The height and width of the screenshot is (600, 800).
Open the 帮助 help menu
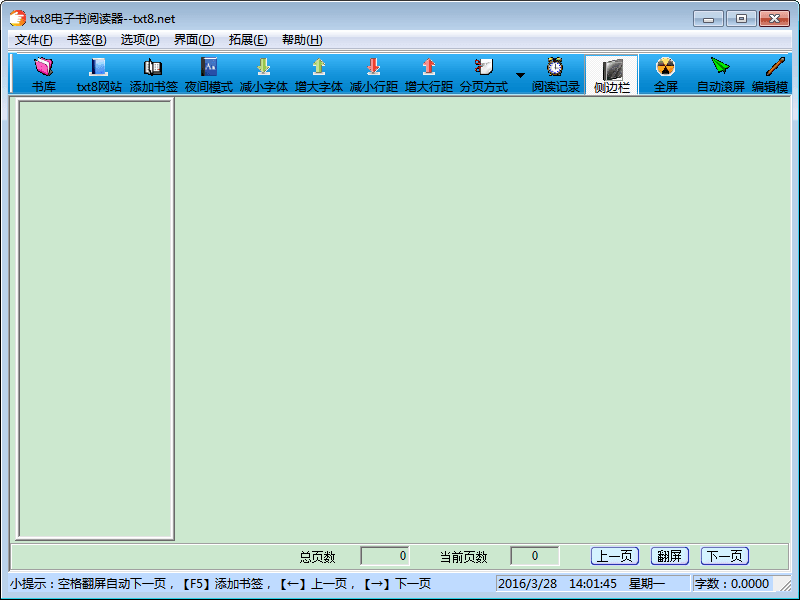click(x=300, y=39)
